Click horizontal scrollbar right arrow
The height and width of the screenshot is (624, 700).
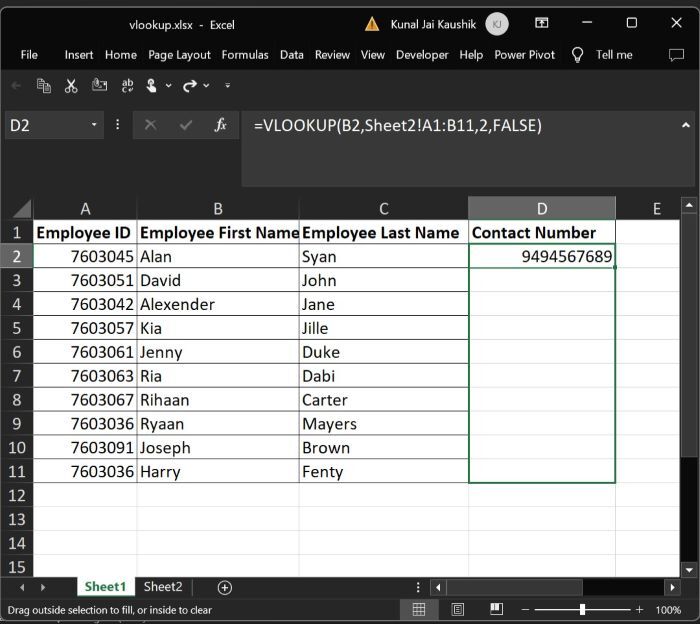672,587
